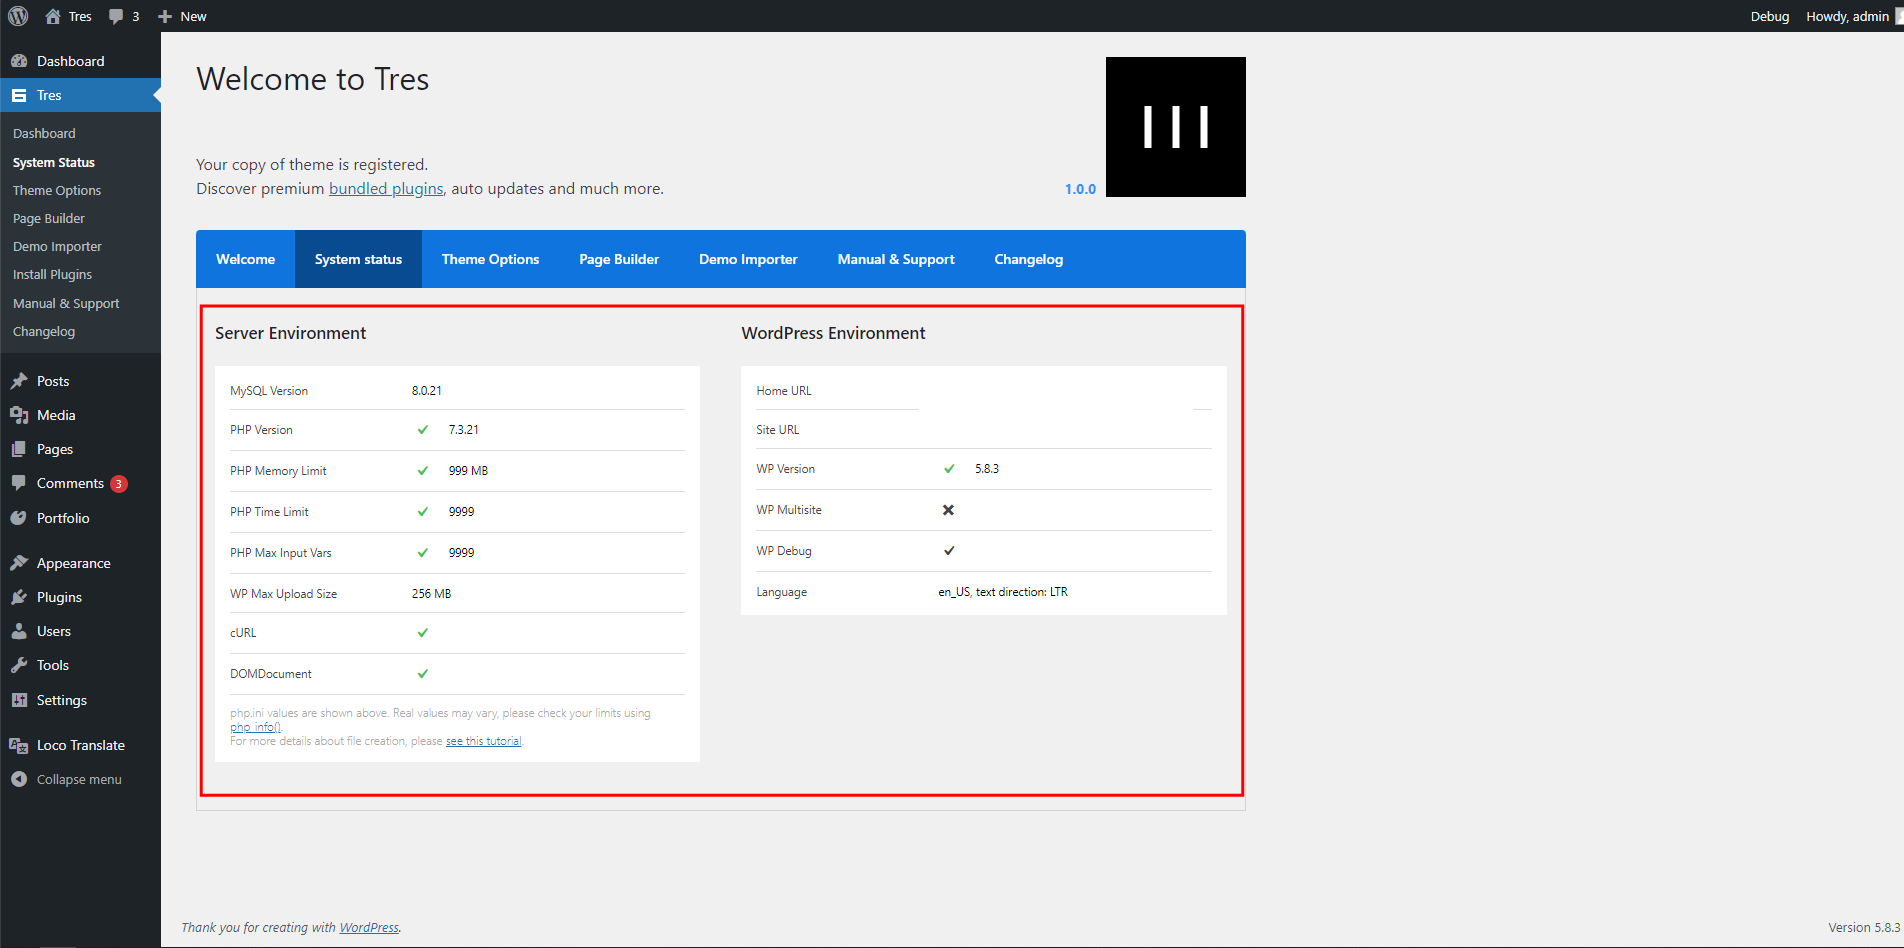Click the checkmark for WP Debug
This screenshot has height=948, width=1904.
click(x=949, y=551)
